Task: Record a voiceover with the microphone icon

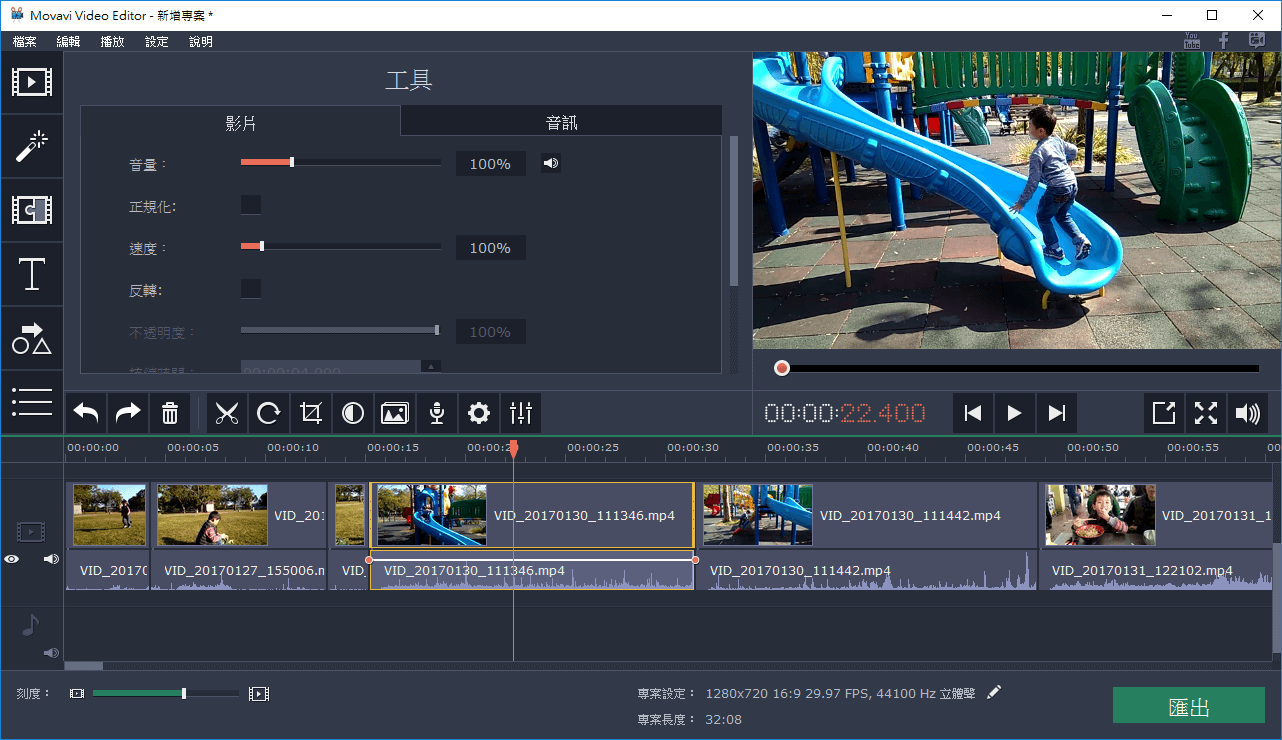Action: 437,413
